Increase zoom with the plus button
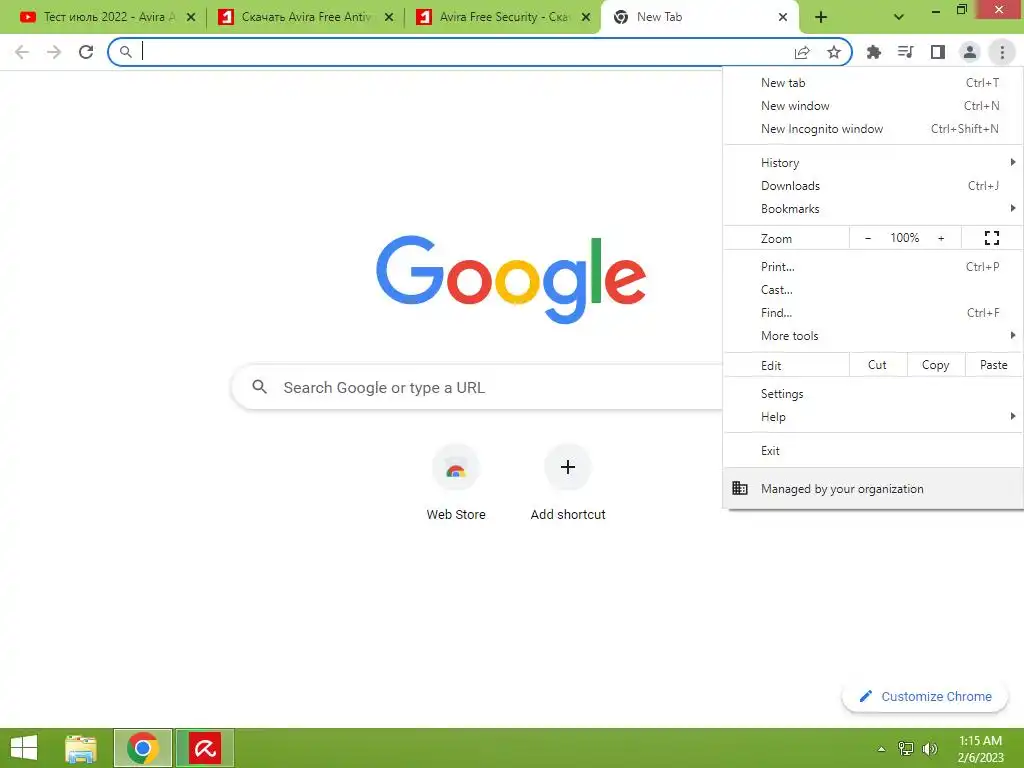The height and width of the screenshot is (768, 1024). tap(941, 238)
